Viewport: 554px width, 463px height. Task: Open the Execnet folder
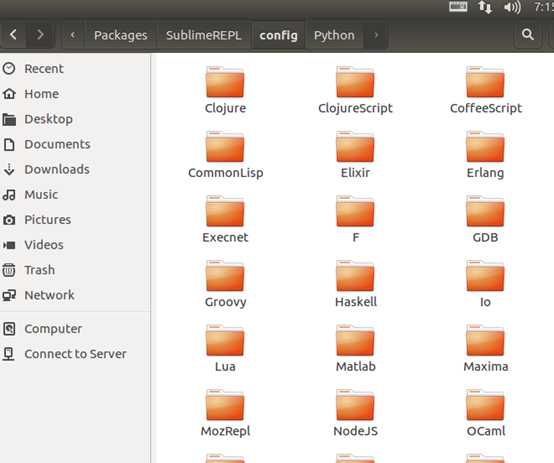(x=225, y=219)
